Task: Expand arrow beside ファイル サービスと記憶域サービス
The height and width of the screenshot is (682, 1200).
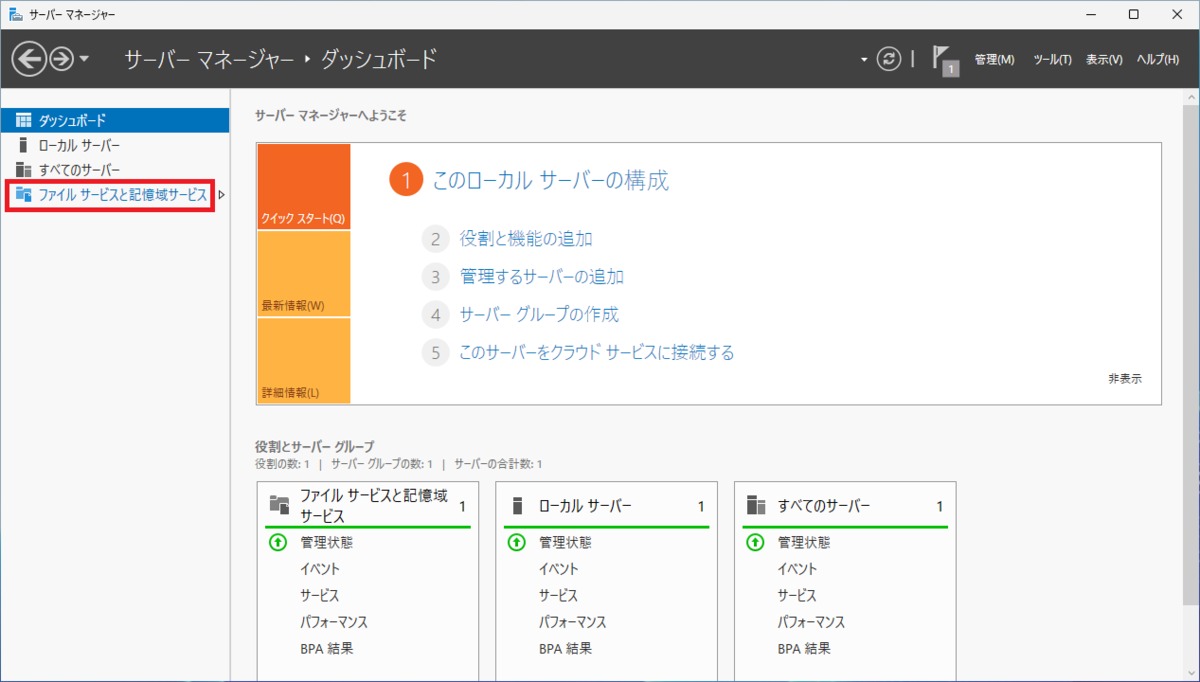Action: 221,195
